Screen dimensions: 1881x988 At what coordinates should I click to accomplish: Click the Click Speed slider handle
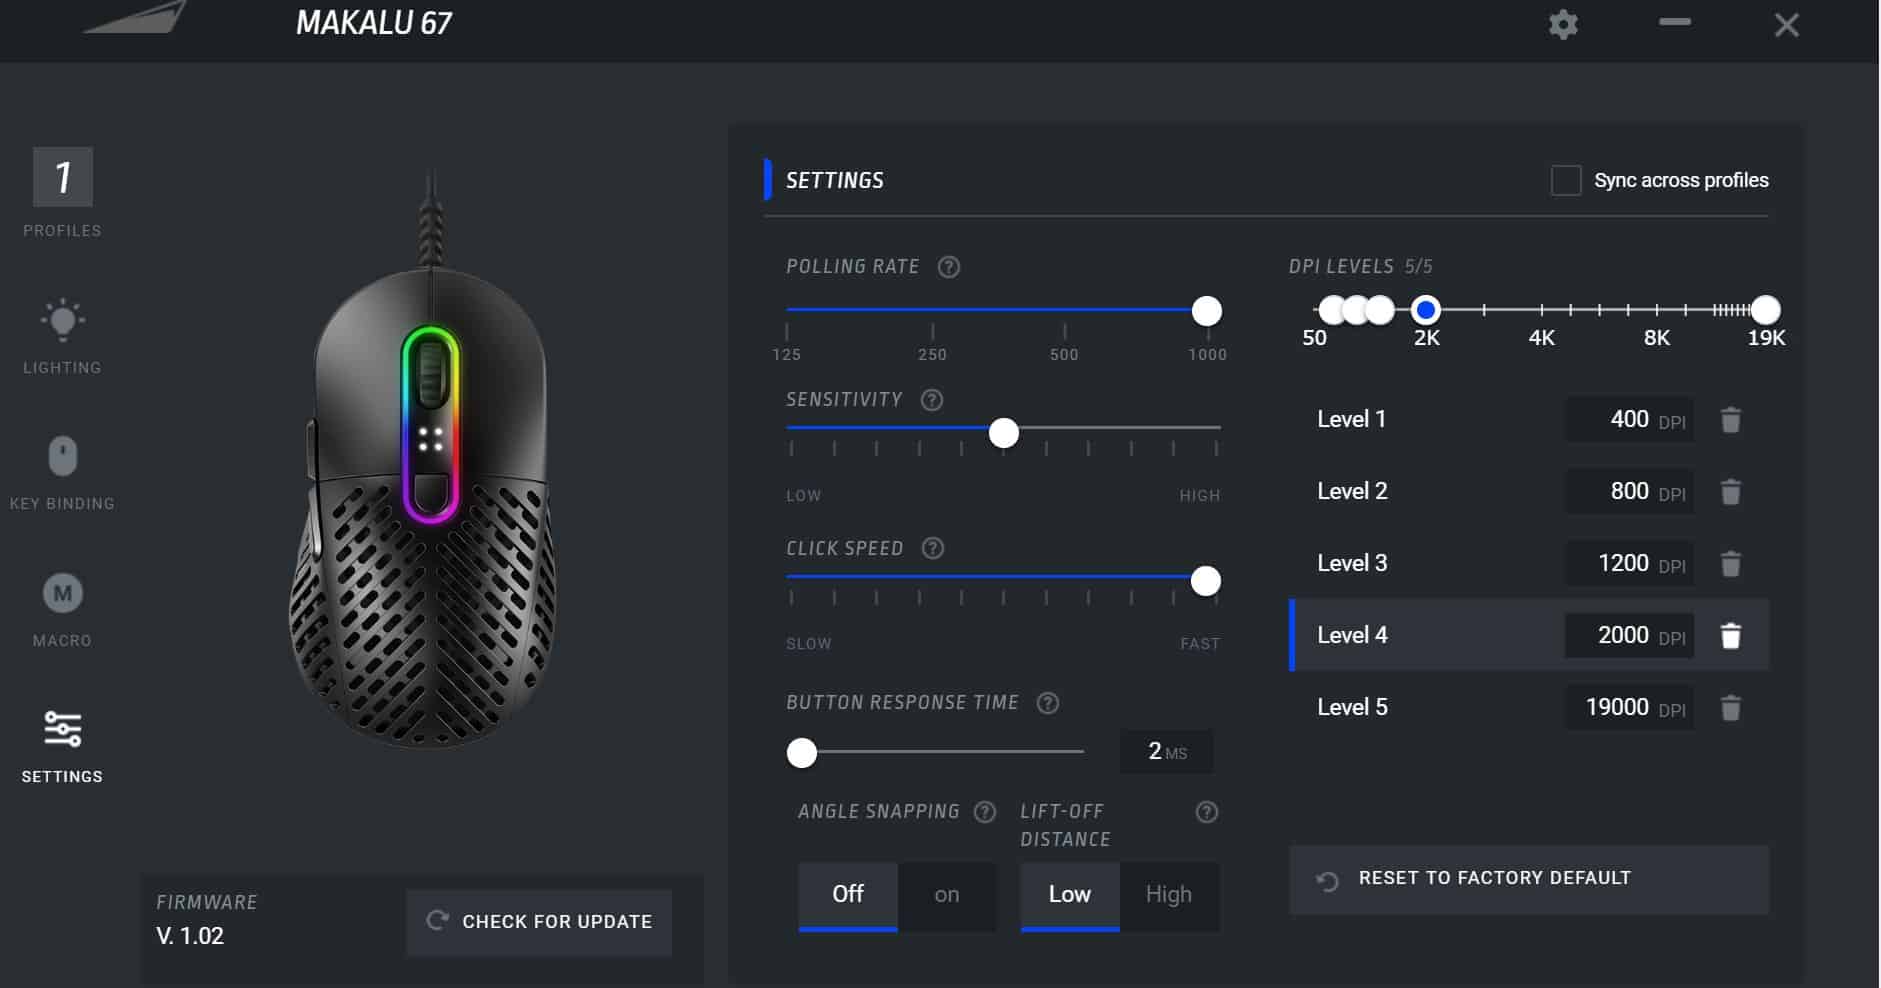tap(1206, 581)
